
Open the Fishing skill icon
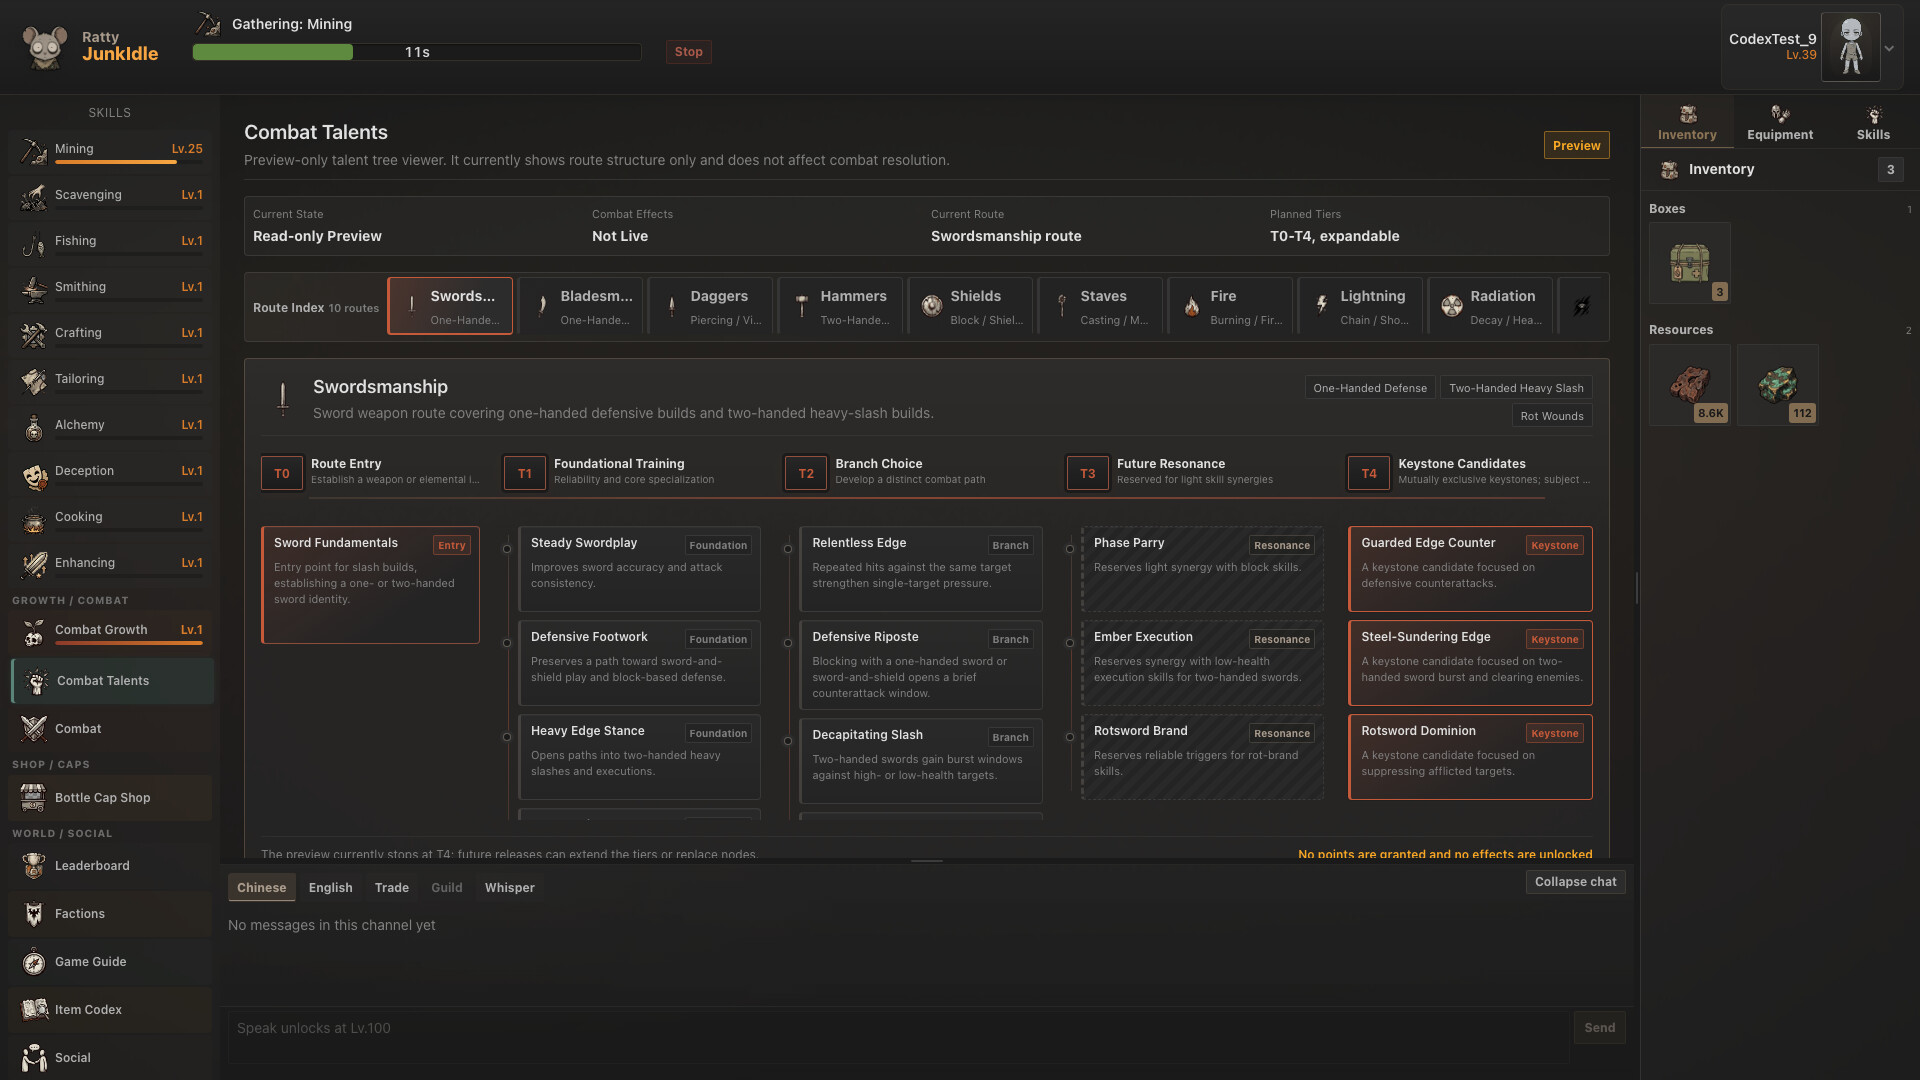pos(33,242)
